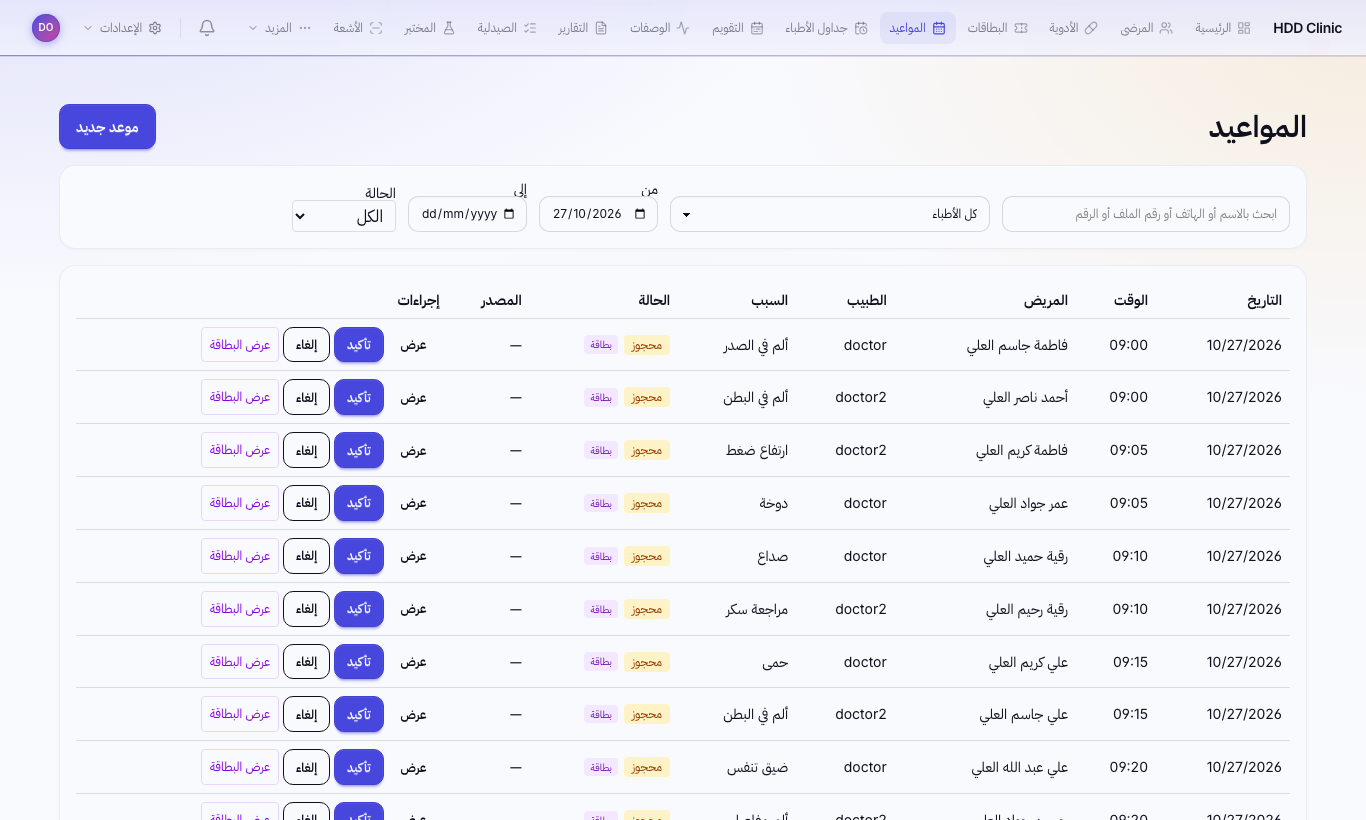
Task: Click إلغاء for رقية رحيم العلي
Action: point(306,609)
